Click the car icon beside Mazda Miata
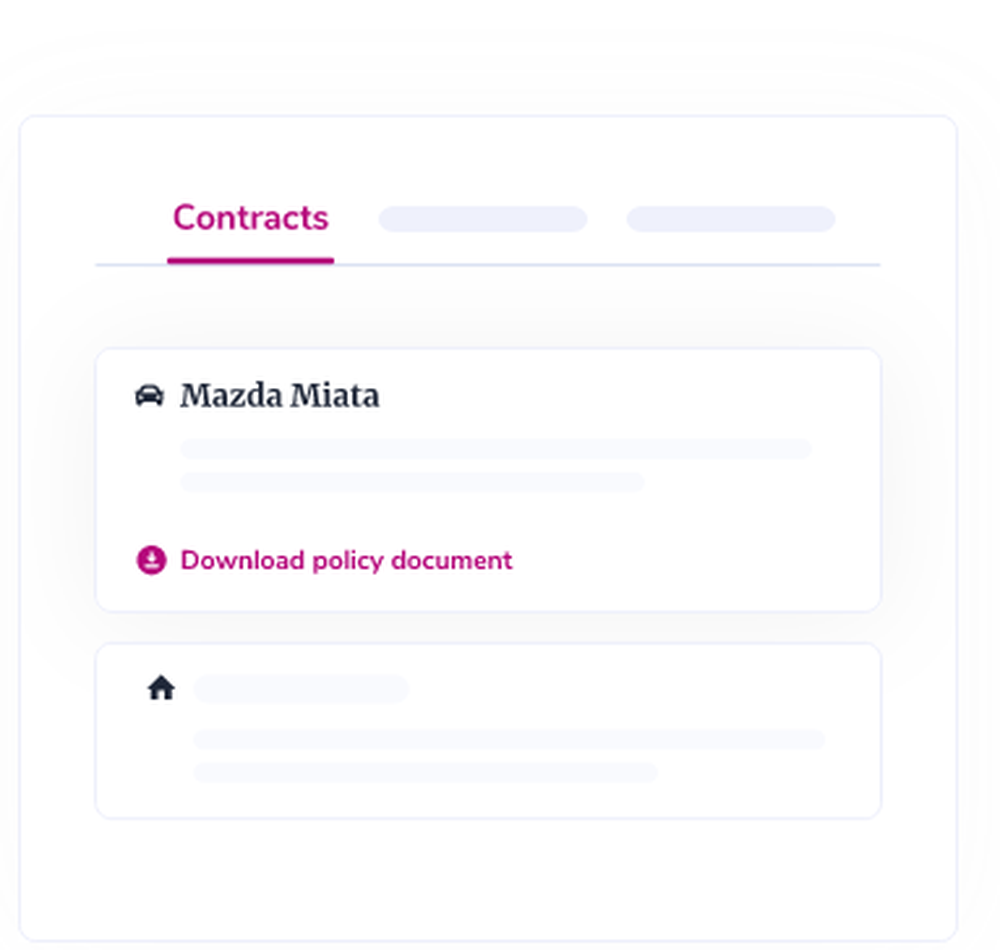 click(x=149, y=396)
